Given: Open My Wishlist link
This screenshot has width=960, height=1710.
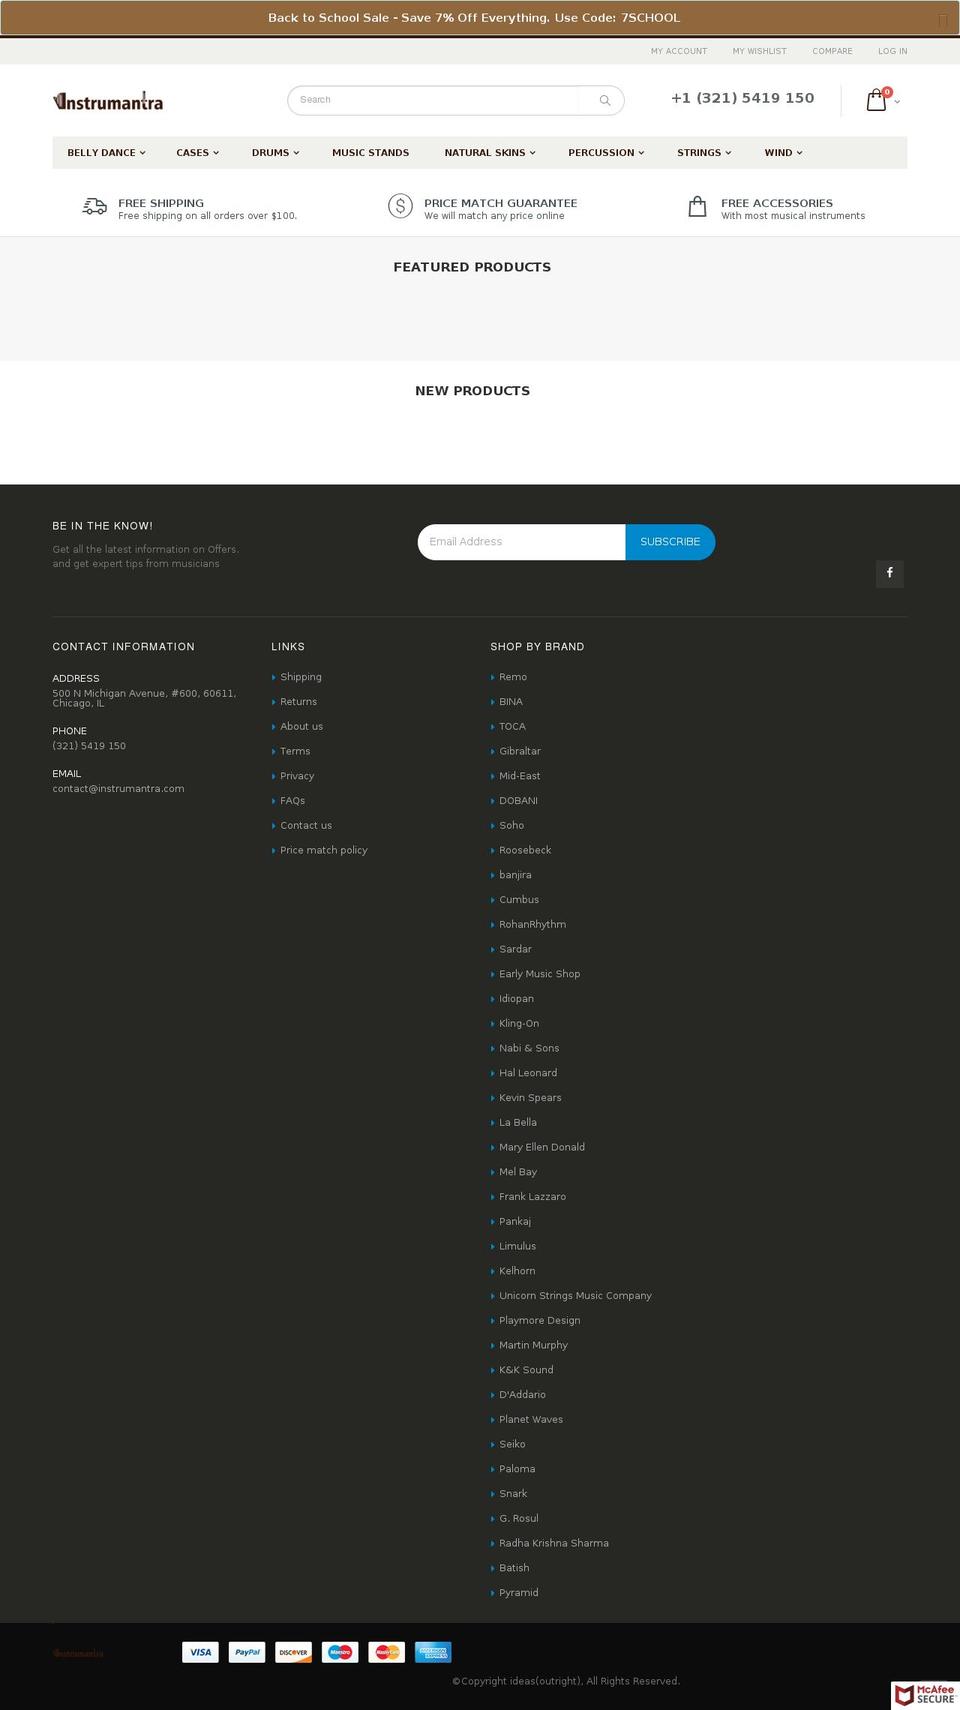Looking at the screenshot, I should (759, 51).
